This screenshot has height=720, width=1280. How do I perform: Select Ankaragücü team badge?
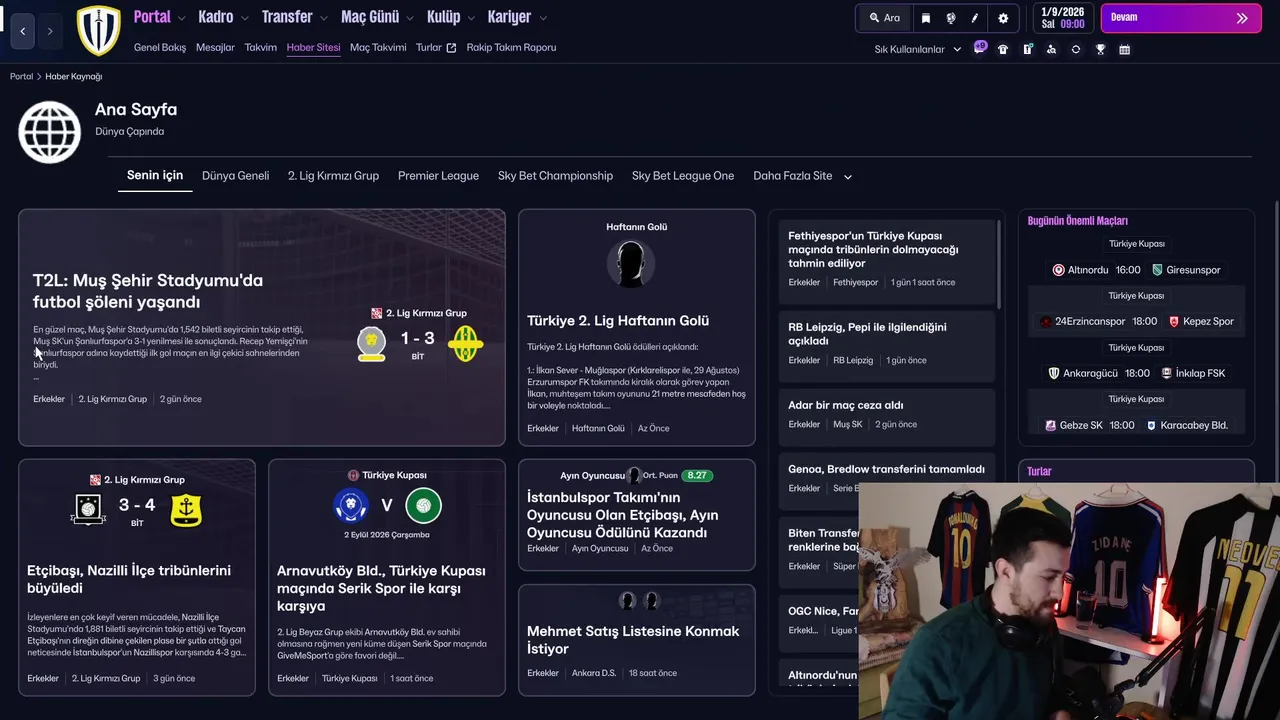click(1053, 373)
